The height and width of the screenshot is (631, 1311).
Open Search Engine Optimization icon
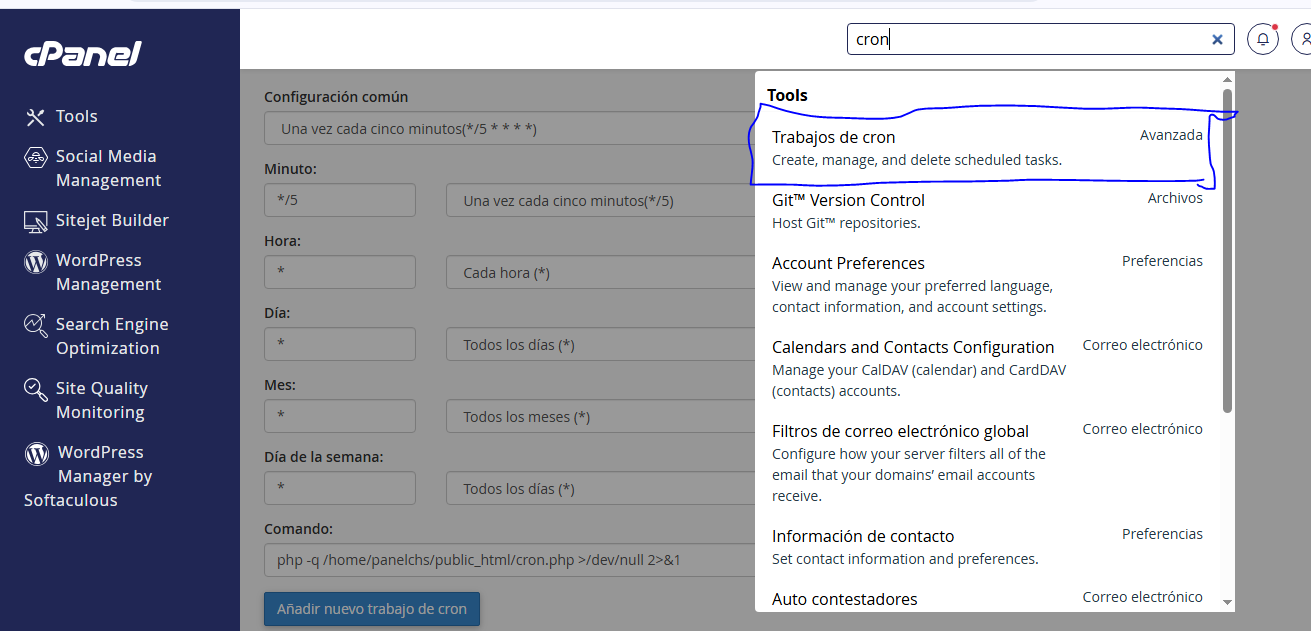coord(36,325)
